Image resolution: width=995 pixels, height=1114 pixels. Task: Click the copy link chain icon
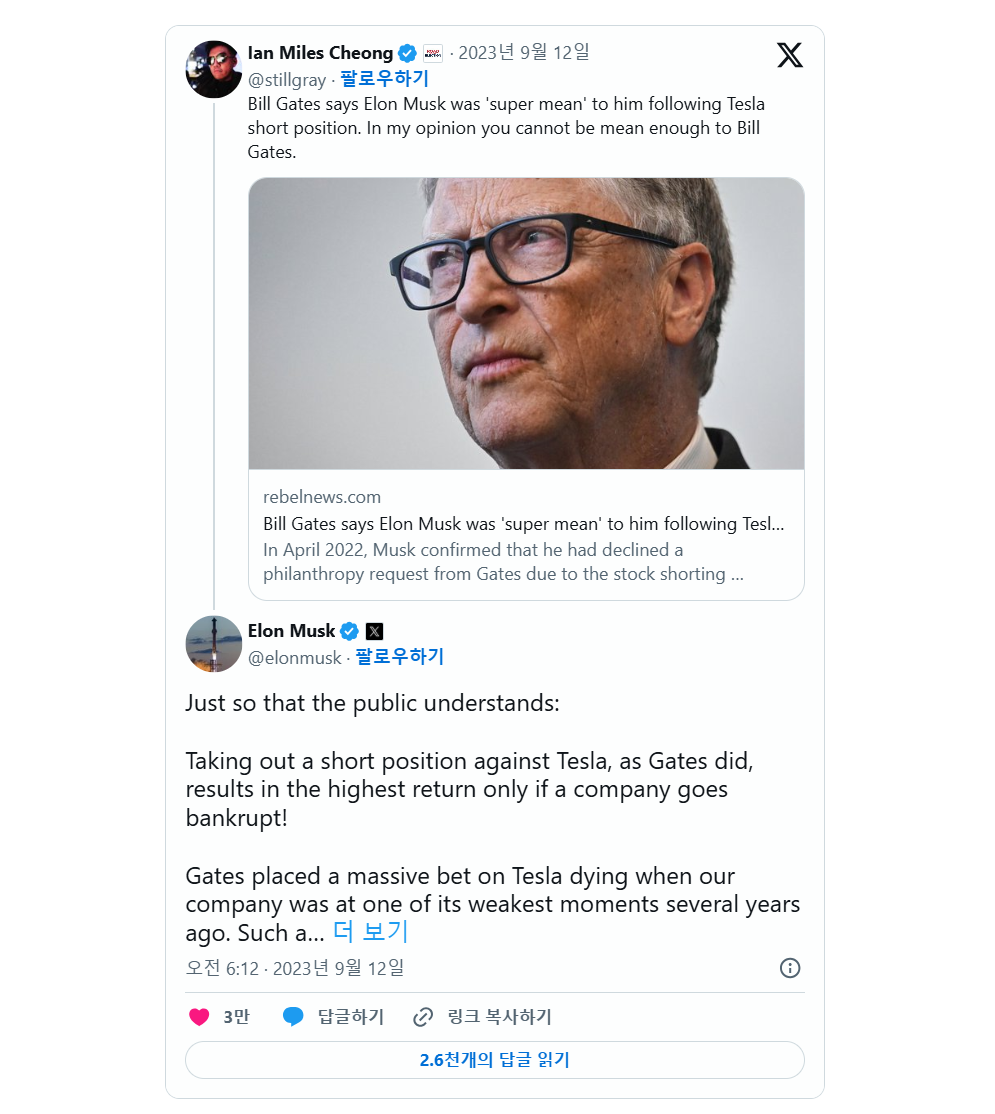tap(423, 1017)
